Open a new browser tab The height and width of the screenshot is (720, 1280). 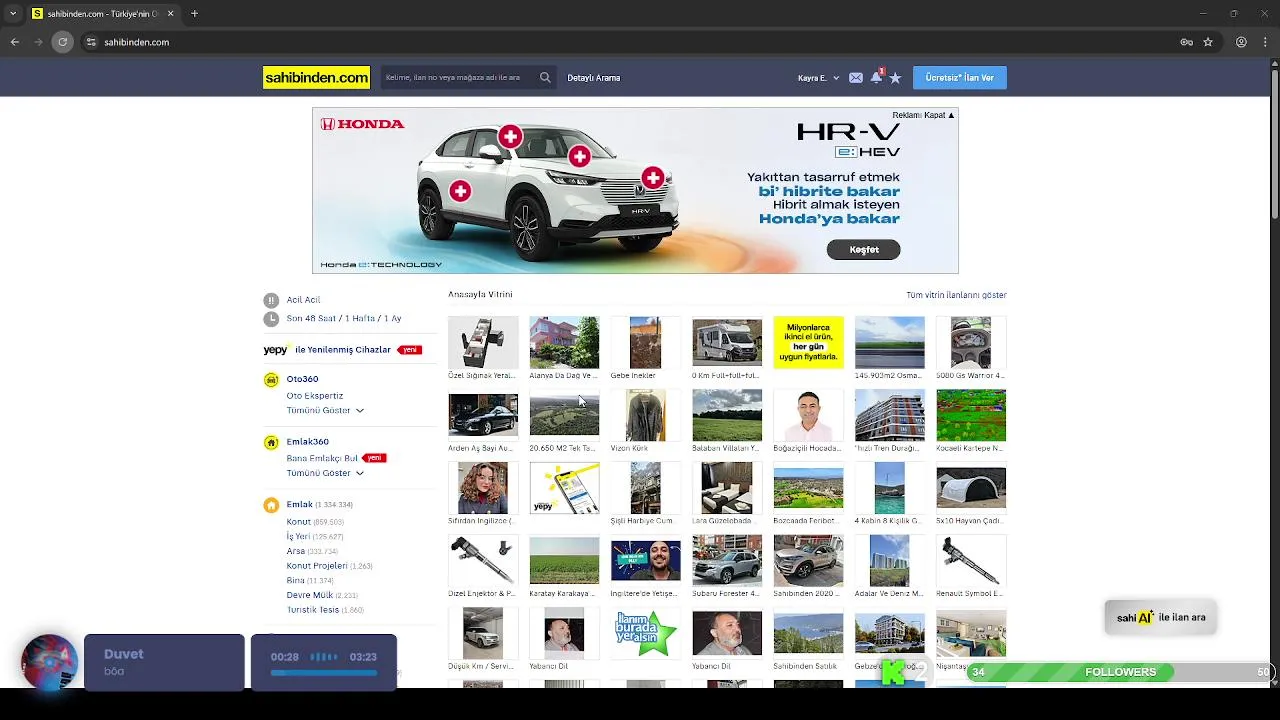pos(194,14)
